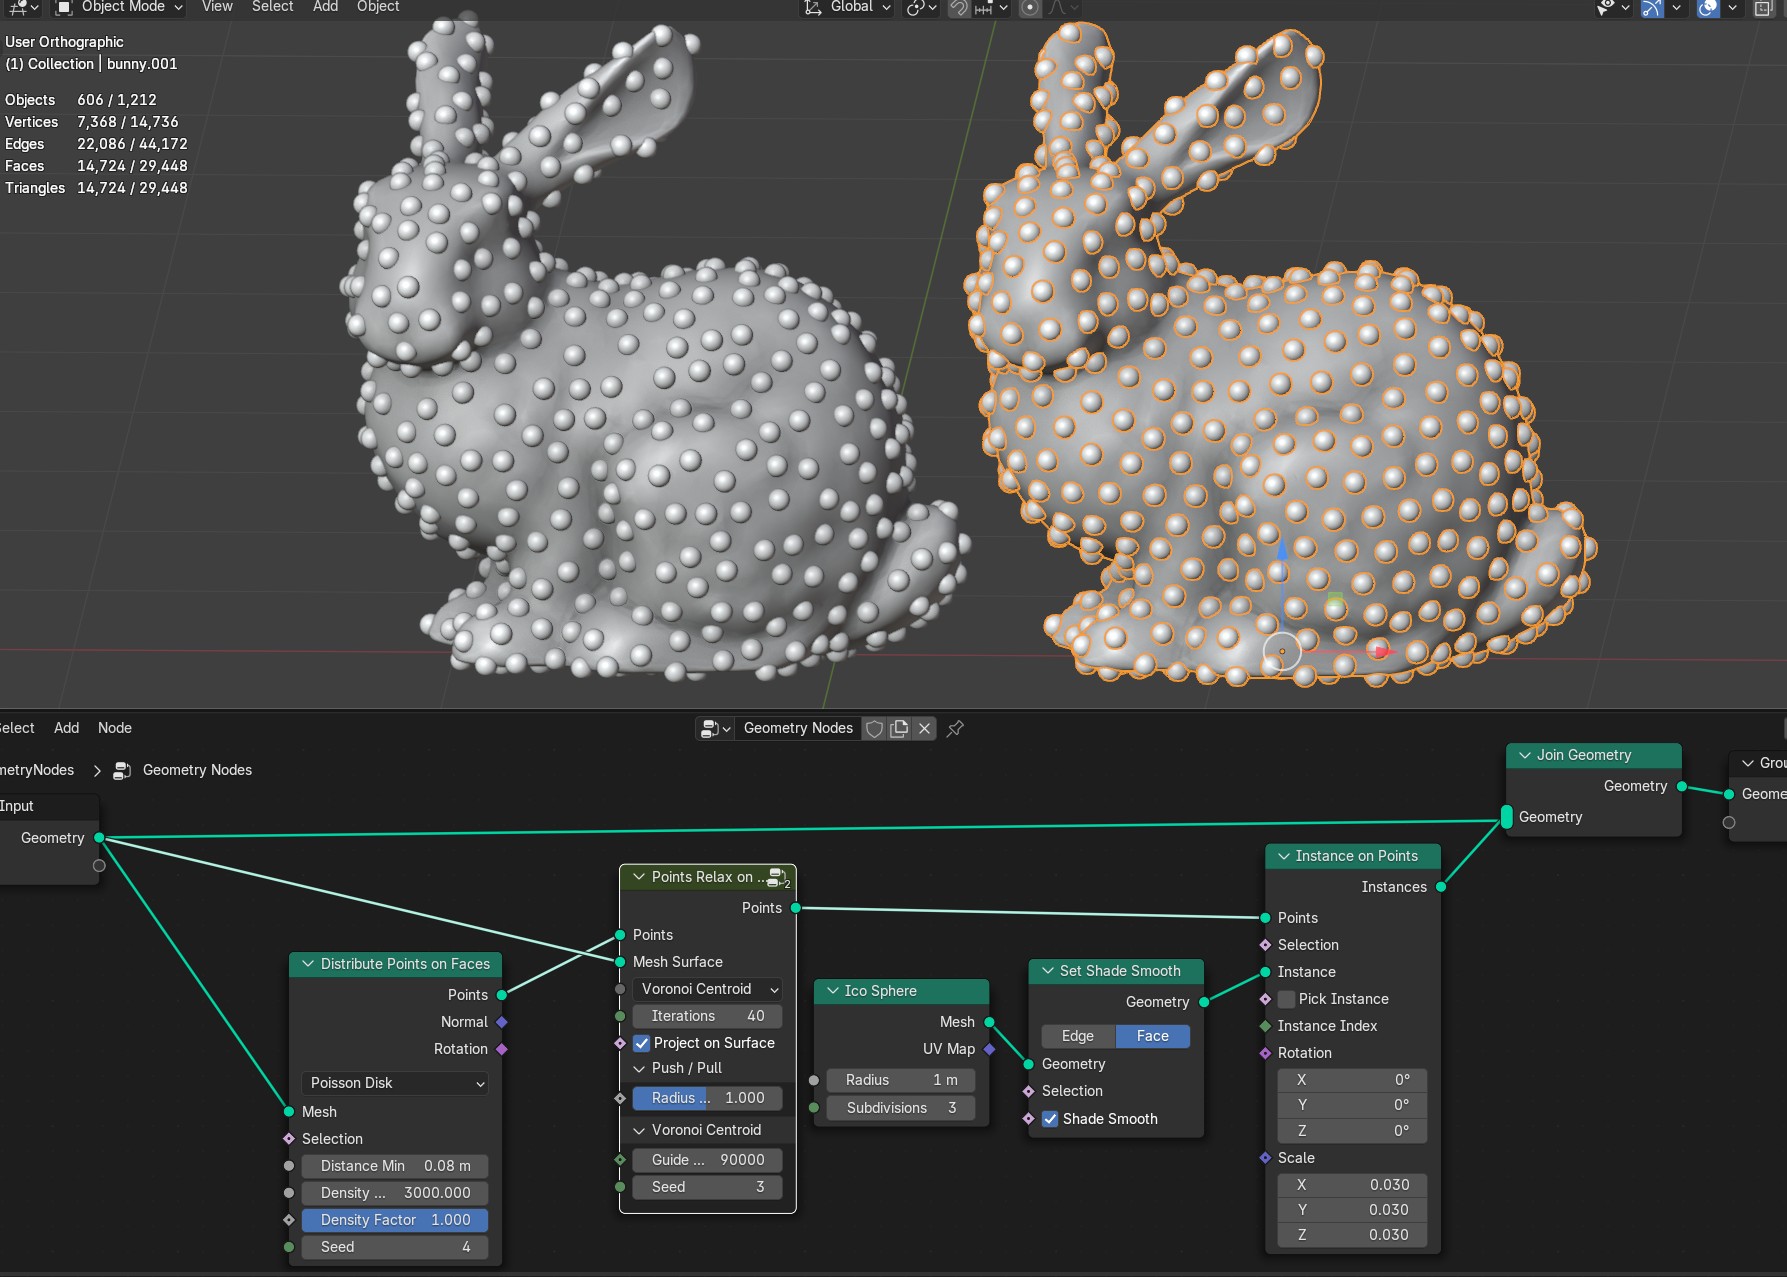The image size is (1787, 1277).
Task: Click the Ico Sphere Mesh output socket
Action: [x=989, y=1022]
